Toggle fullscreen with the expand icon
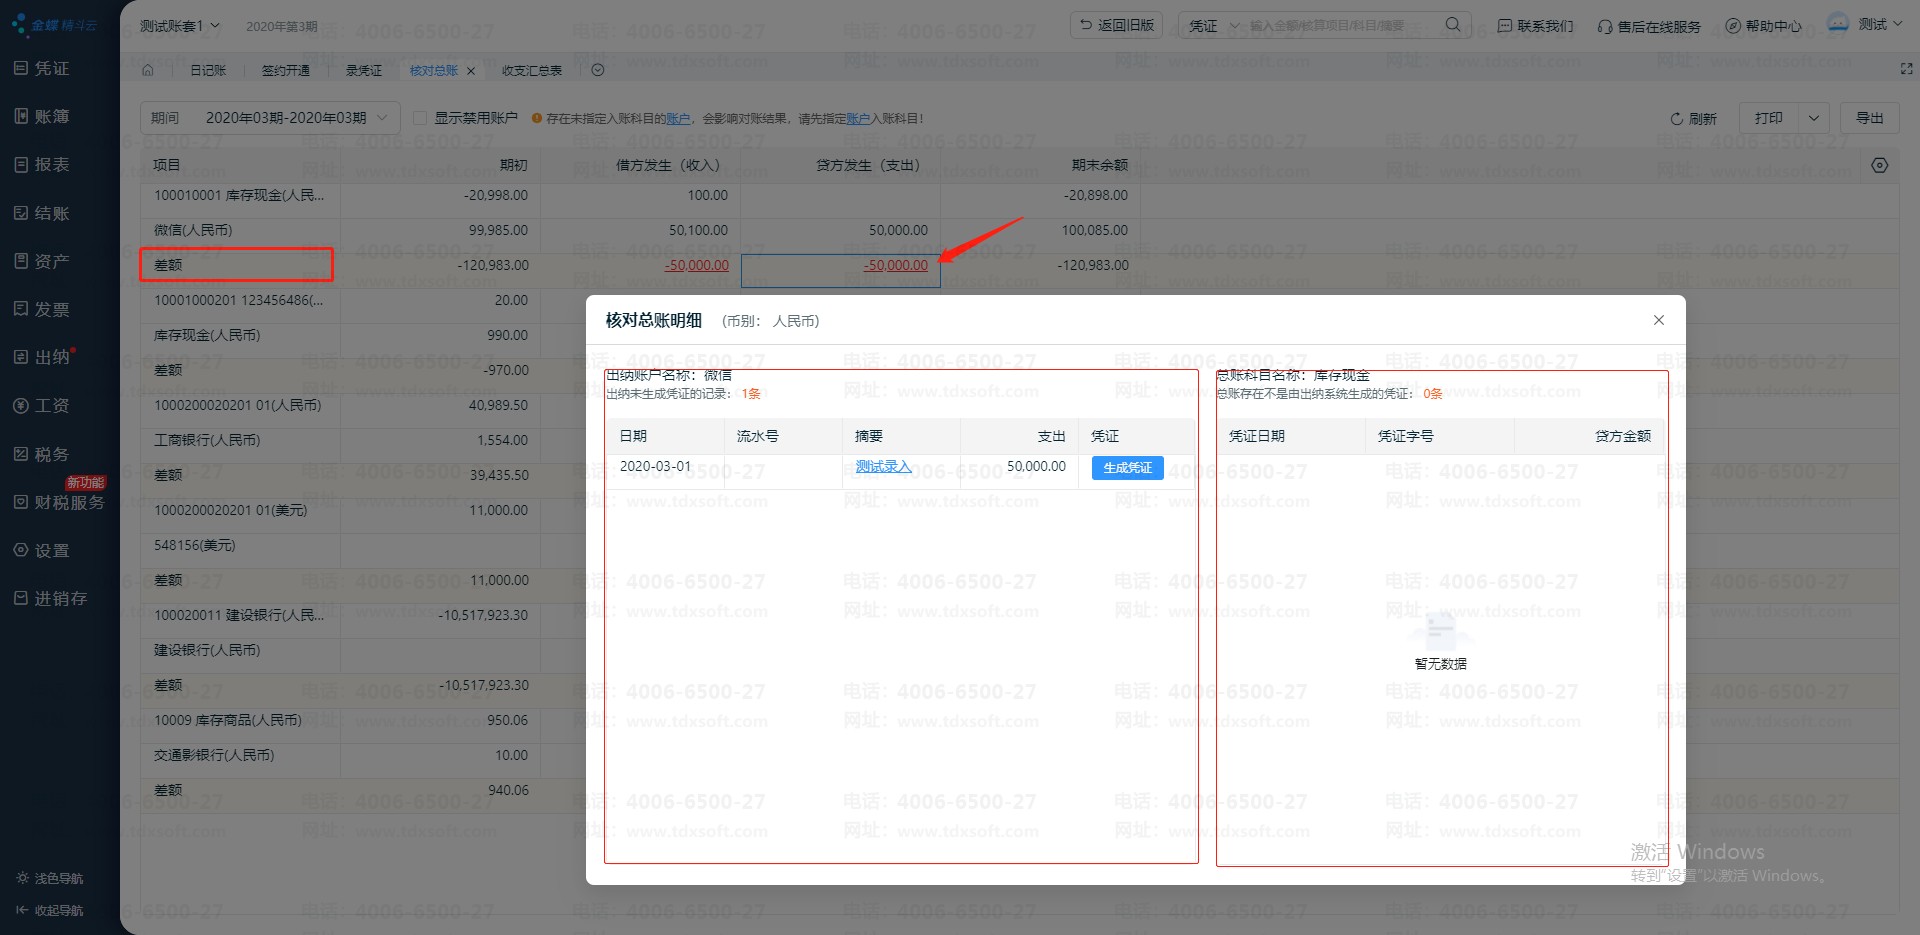 point(1905,69)
